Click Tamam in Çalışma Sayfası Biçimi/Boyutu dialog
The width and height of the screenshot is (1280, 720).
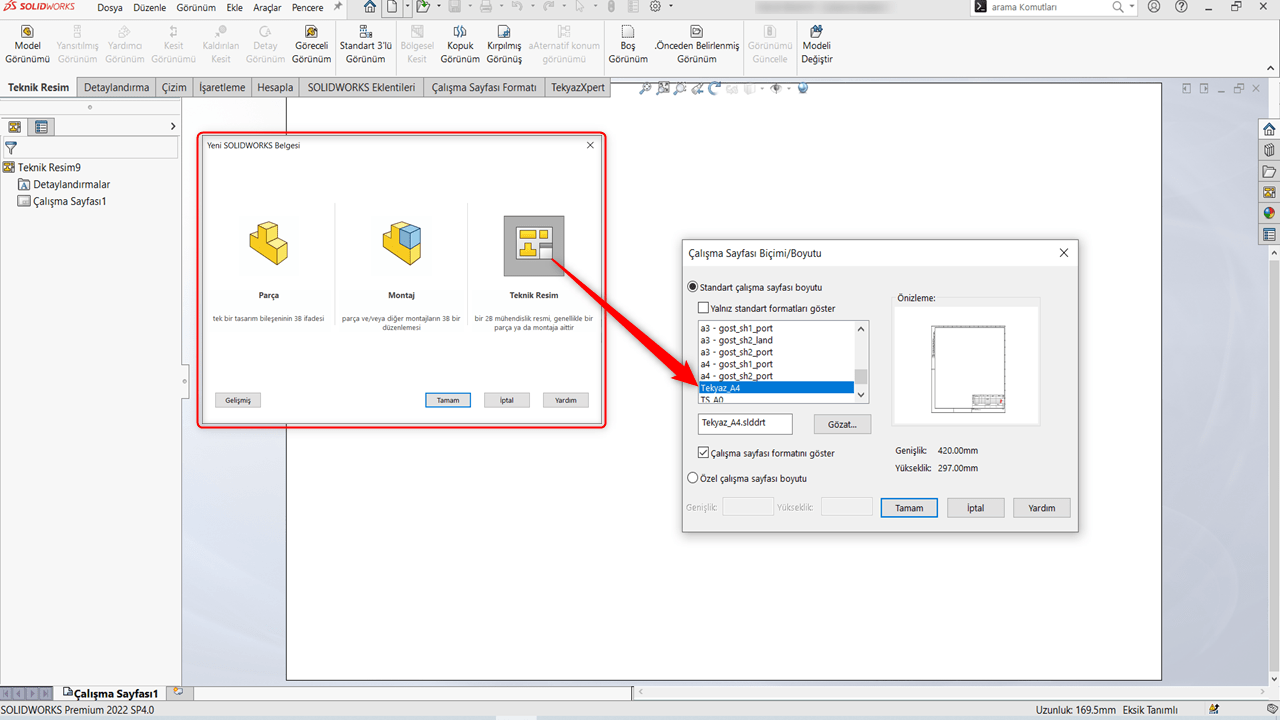tap(909, 508)
